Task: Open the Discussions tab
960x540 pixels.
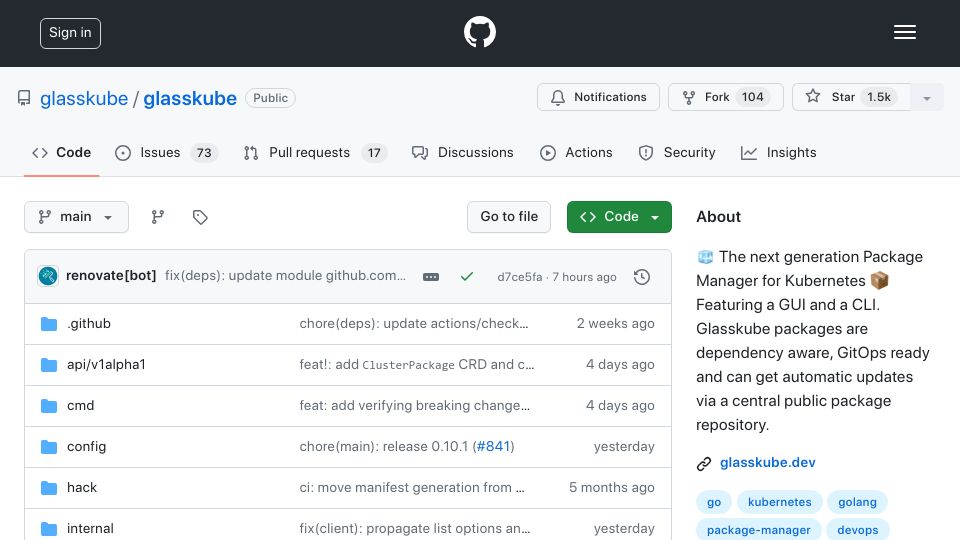Action: [x=462, y=152]
